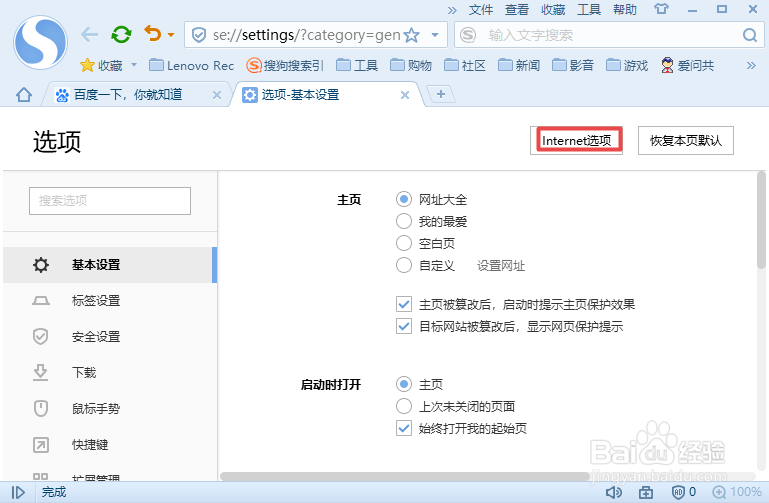Viewport: 769px width, 503px height.
Task: Click the magnifier search icon
Action: (749, 35)
